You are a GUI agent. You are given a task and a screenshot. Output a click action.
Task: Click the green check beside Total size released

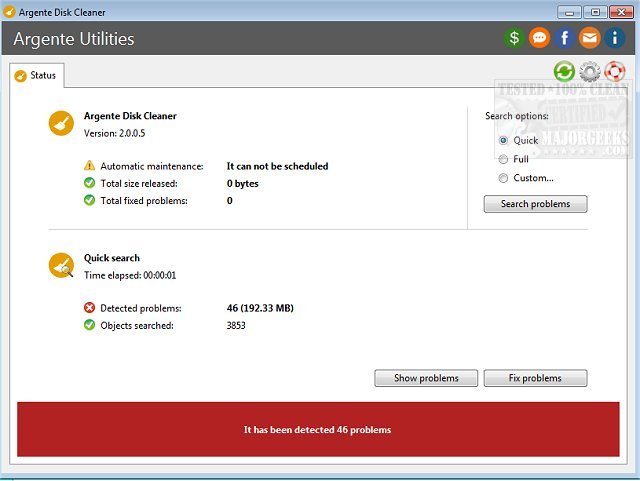[x=89, y=183]
